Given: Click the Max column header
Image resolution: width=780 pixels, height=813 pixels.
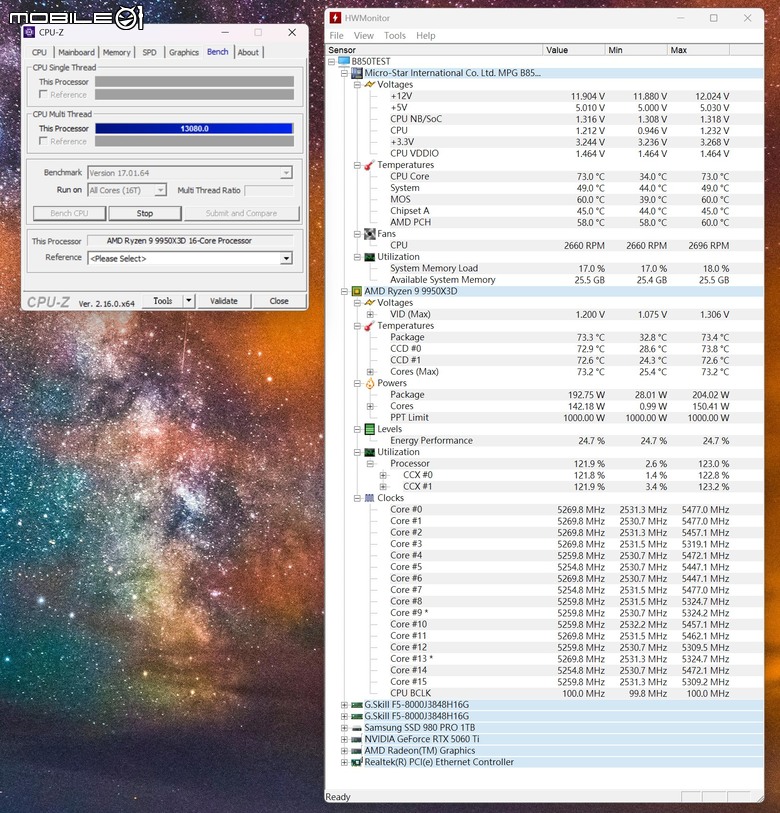Looking at the screenshot, I should coord(698,50).
